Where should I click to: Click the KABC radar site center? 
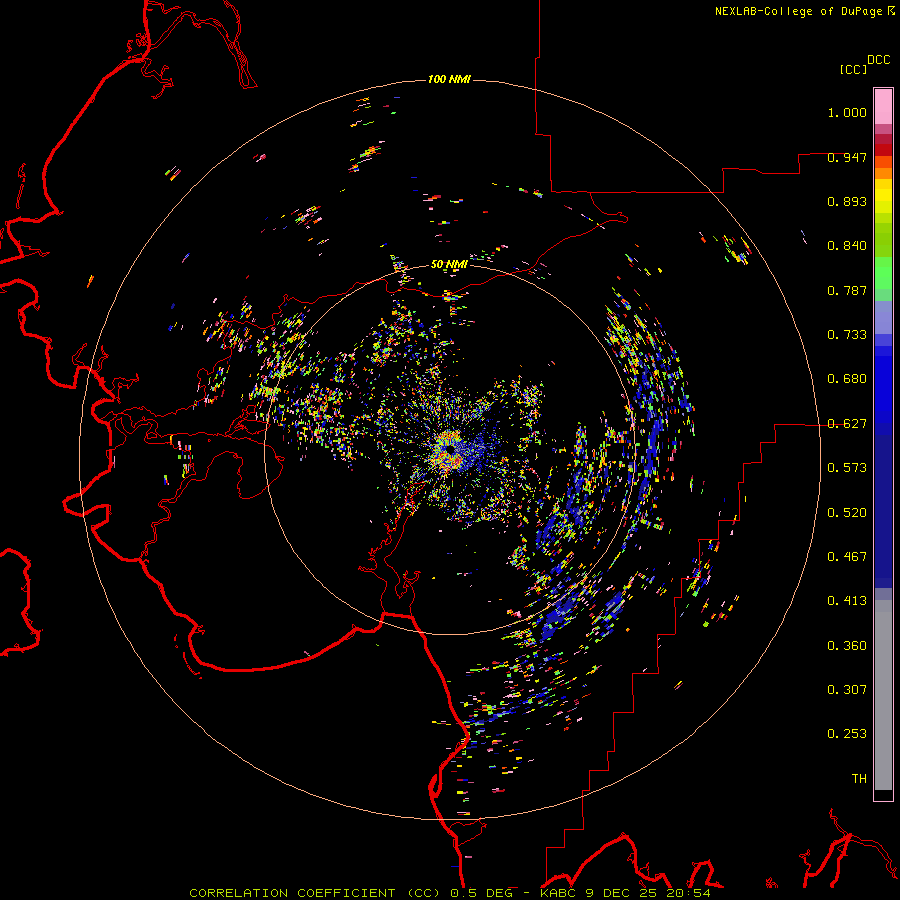click(450, 449)
